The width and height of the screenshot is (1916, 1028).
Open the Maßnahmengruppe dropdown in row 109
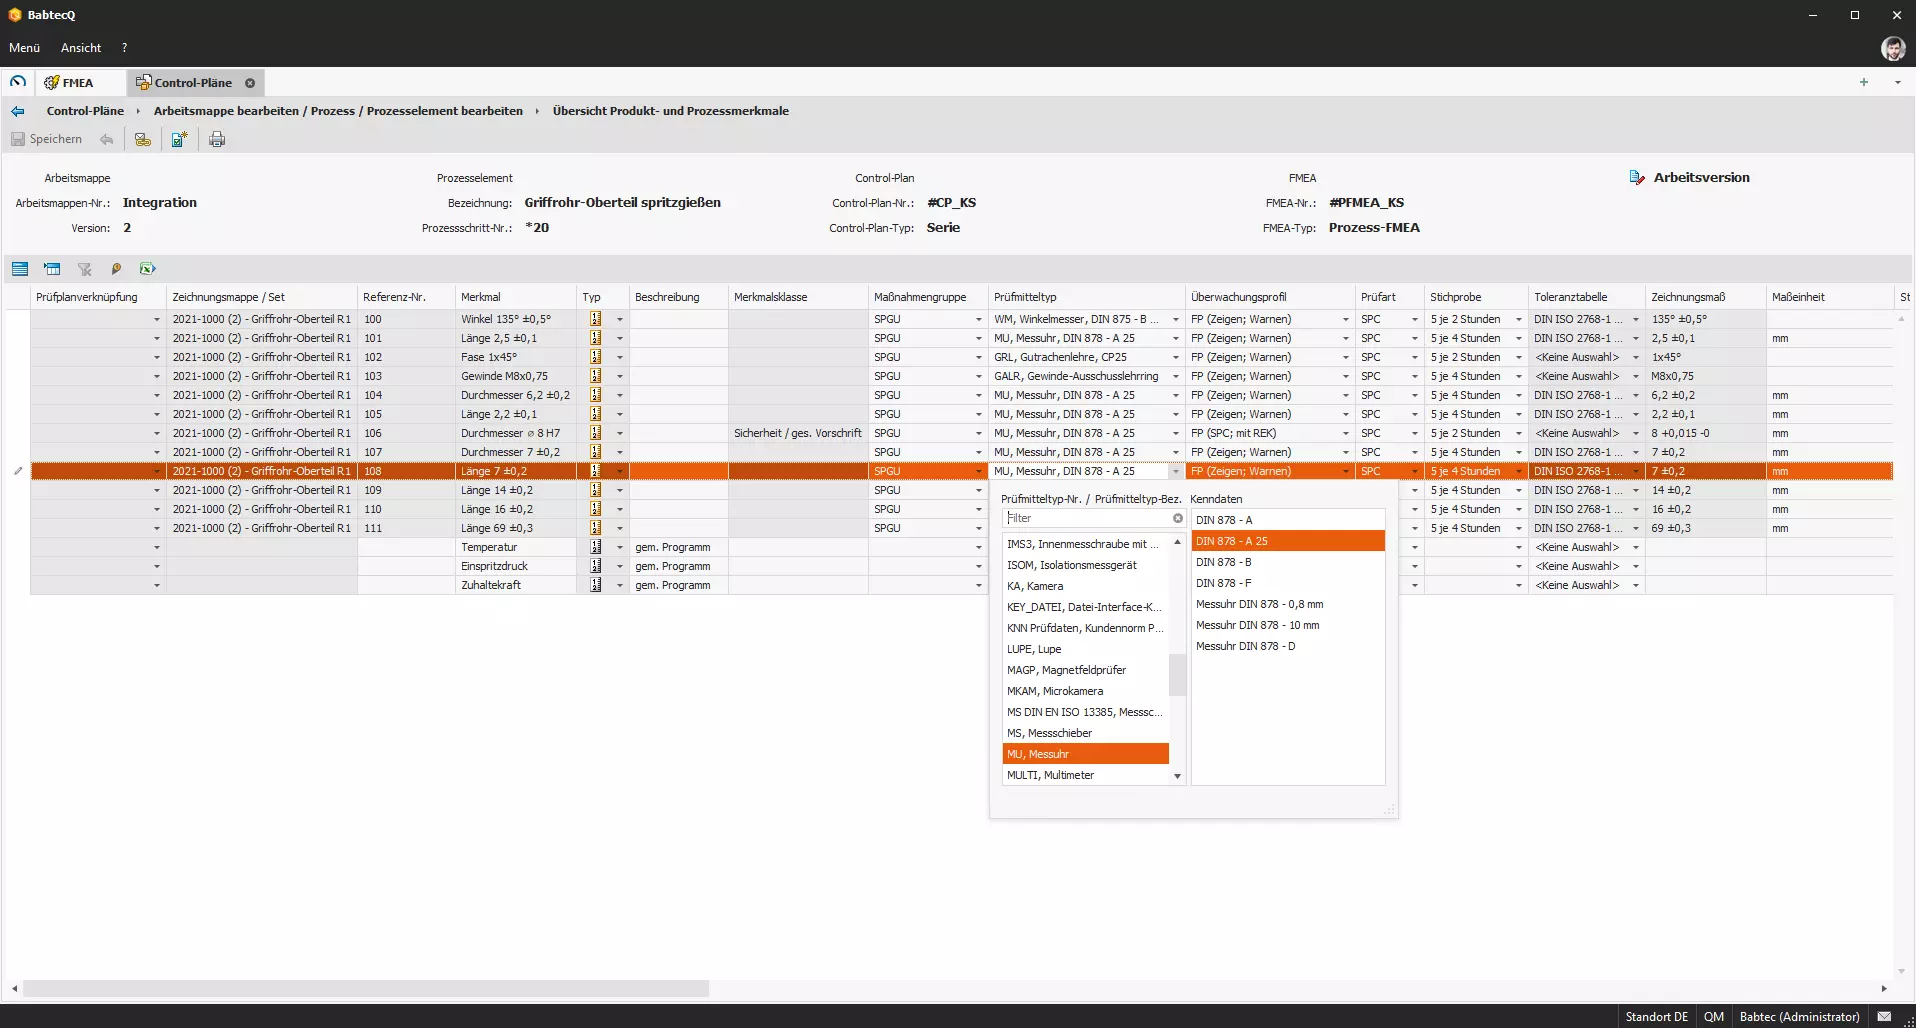(x=979, y=490)
